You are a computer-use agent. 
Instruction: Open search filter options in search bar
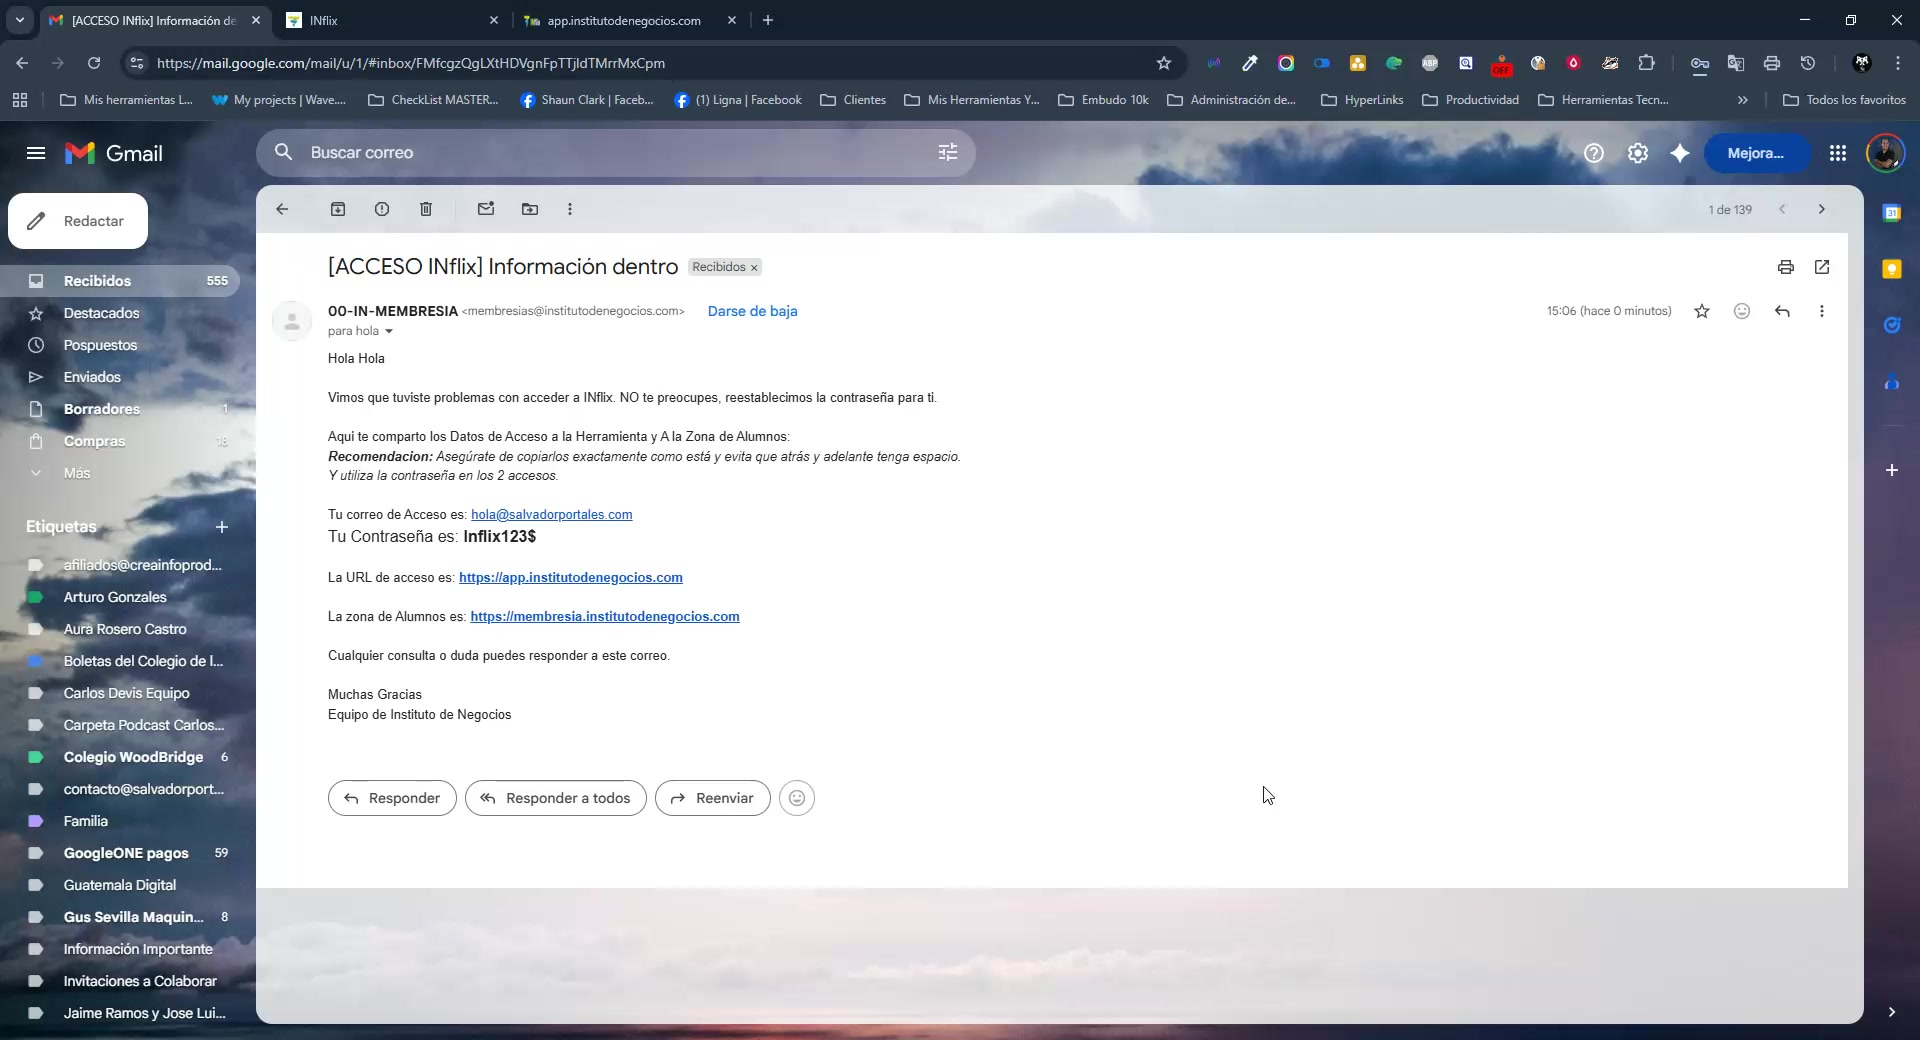(947, 152)
